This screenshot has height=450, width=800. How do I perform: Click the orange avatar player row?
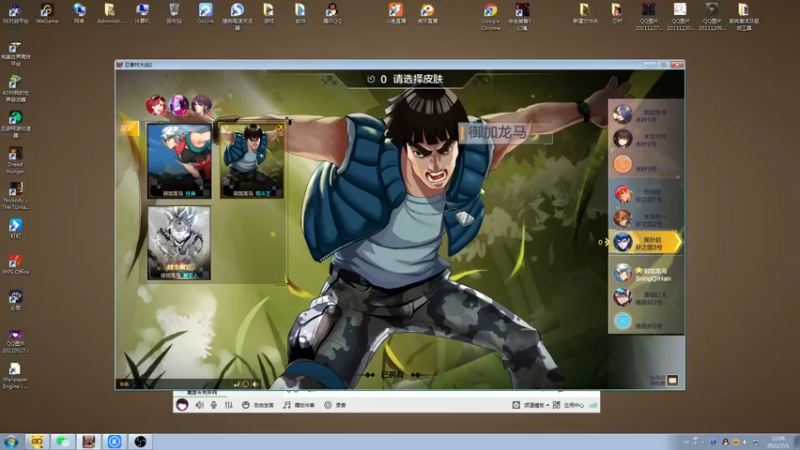point(646,164)
